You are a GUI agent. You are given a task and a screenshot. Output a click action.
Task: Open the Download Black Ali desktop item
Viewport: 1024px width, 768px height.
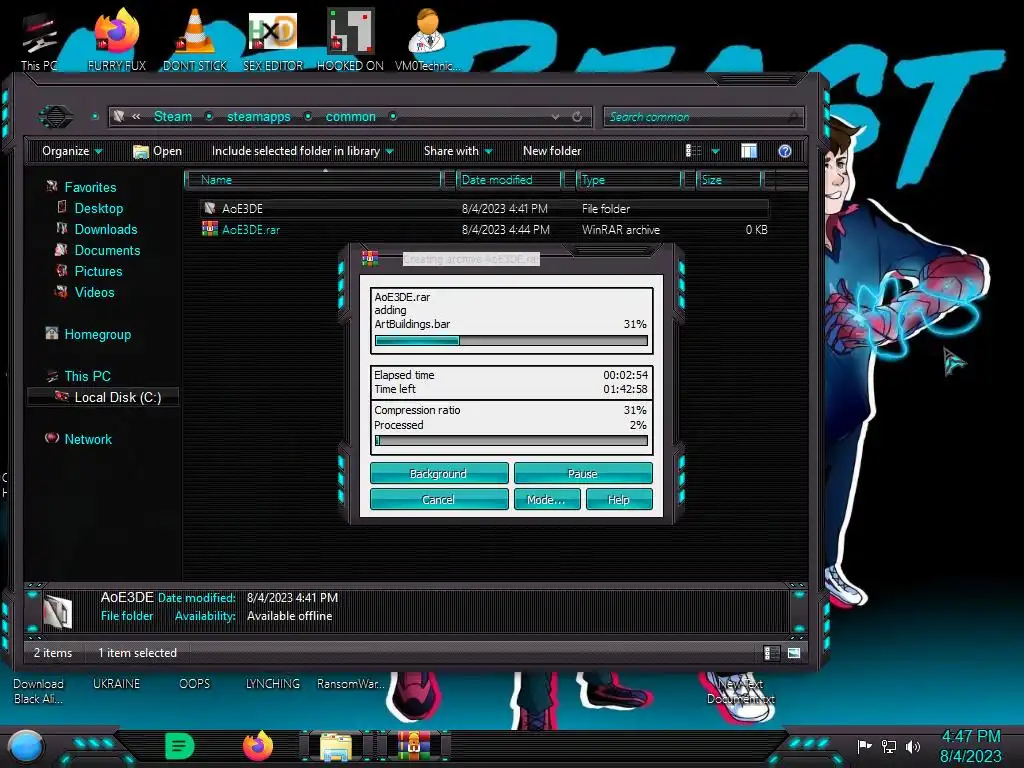pyautogui.click(x=39, y=691)
